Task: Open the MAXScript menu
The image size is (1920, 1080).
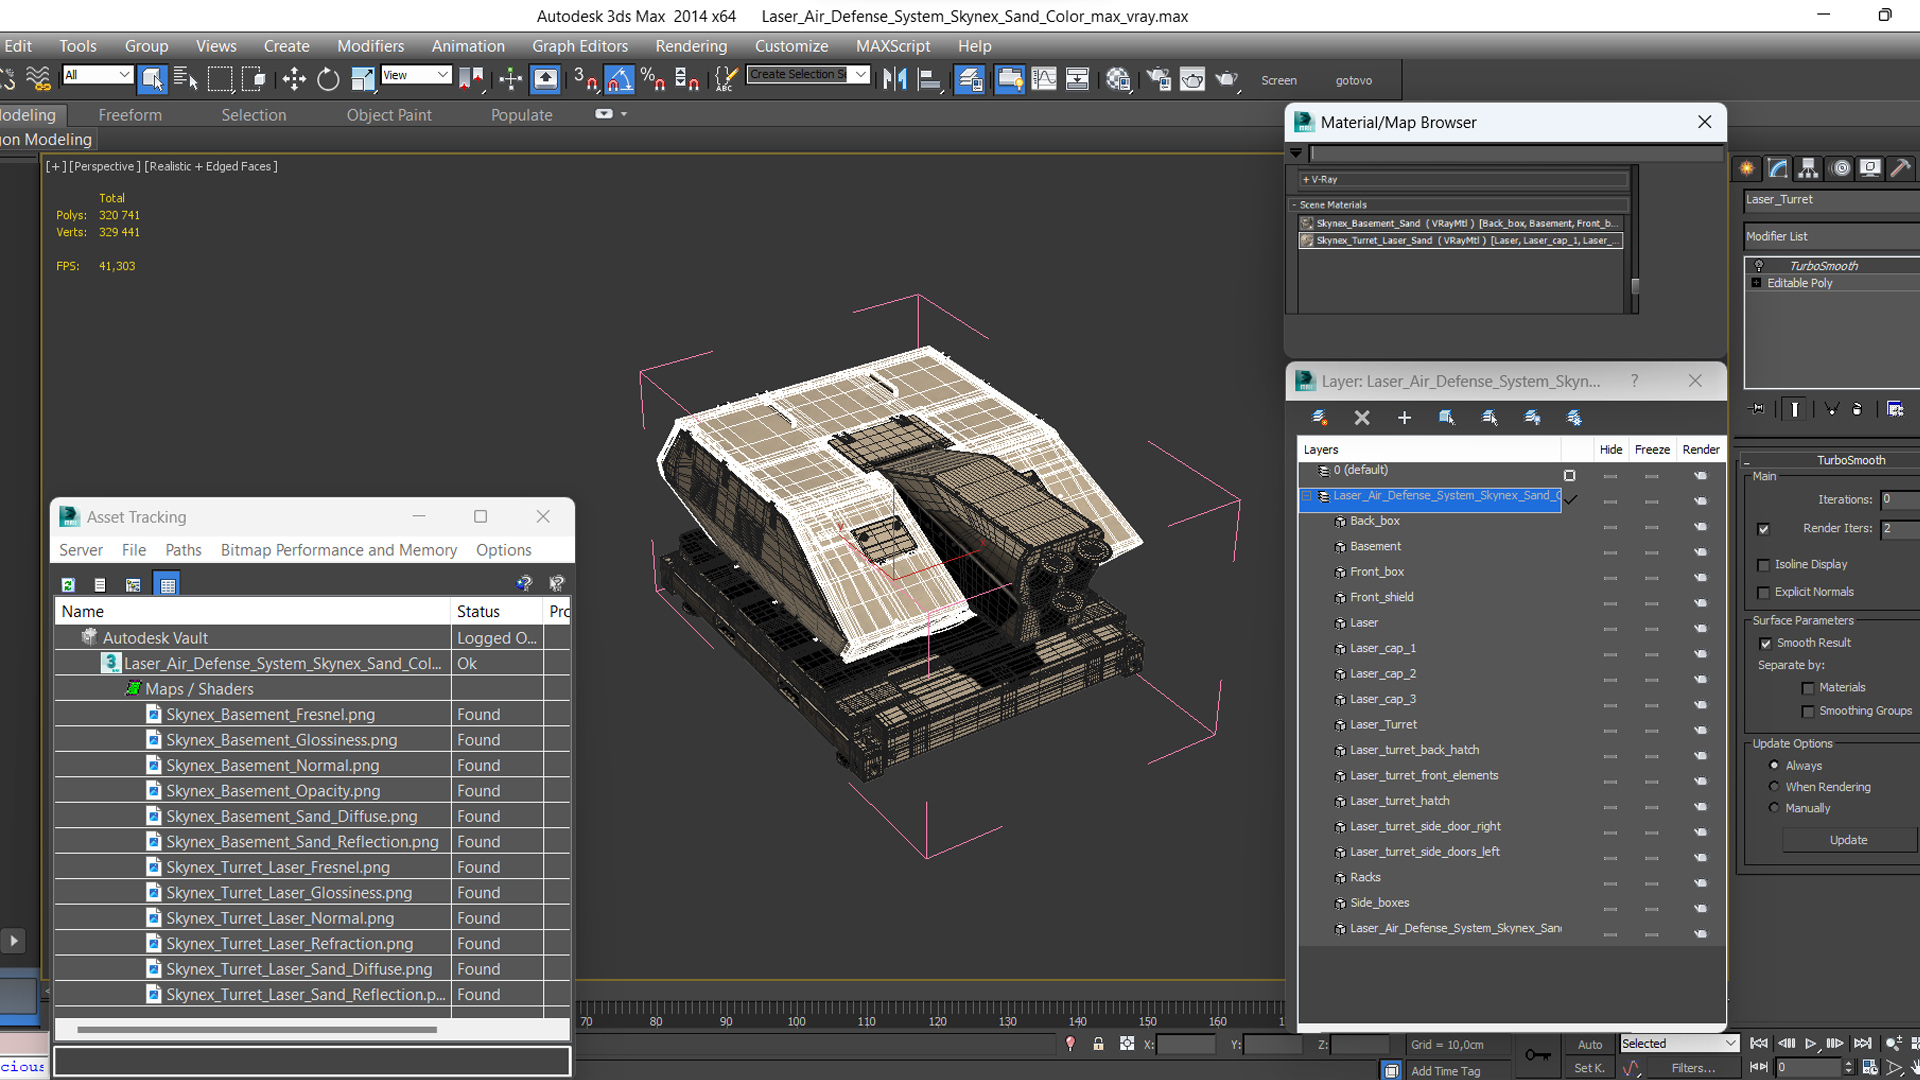Action: [x=893, y=46]
